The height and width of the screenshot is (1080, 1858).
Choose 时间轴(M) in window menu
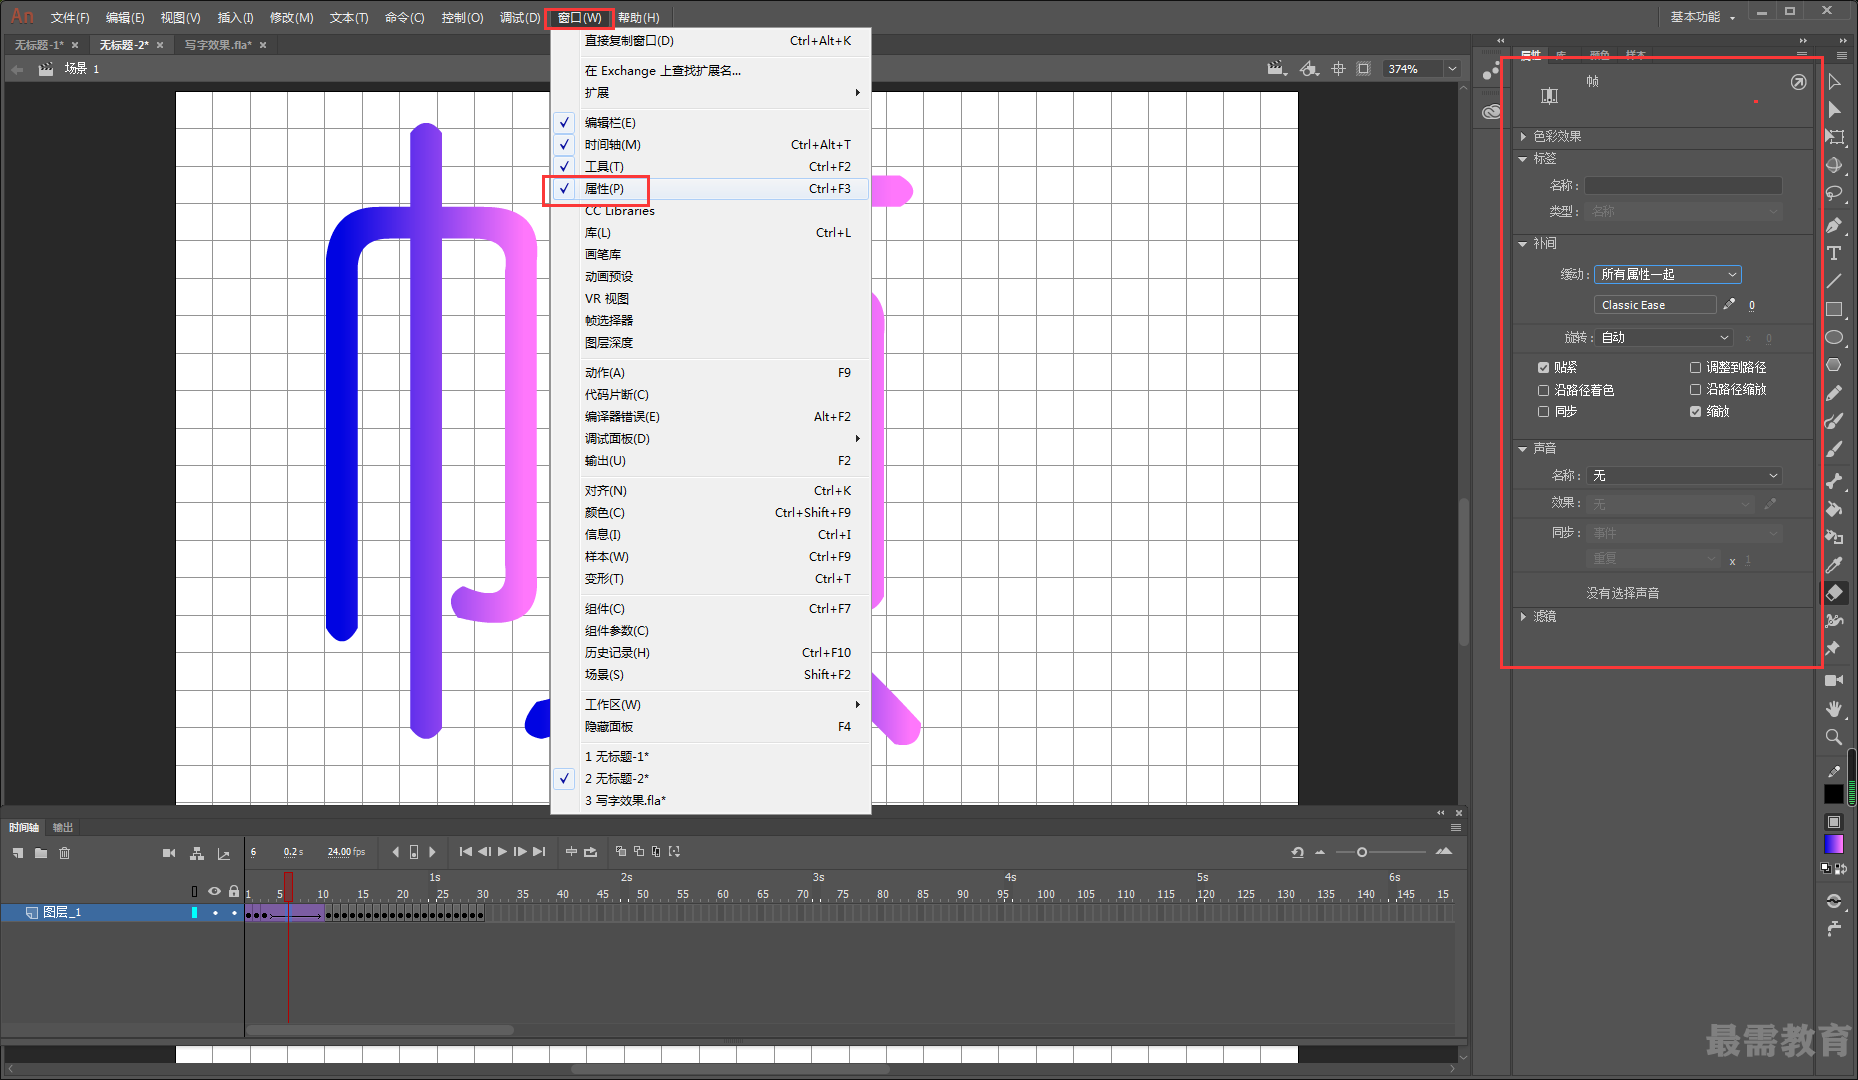[x=710, y=145]
